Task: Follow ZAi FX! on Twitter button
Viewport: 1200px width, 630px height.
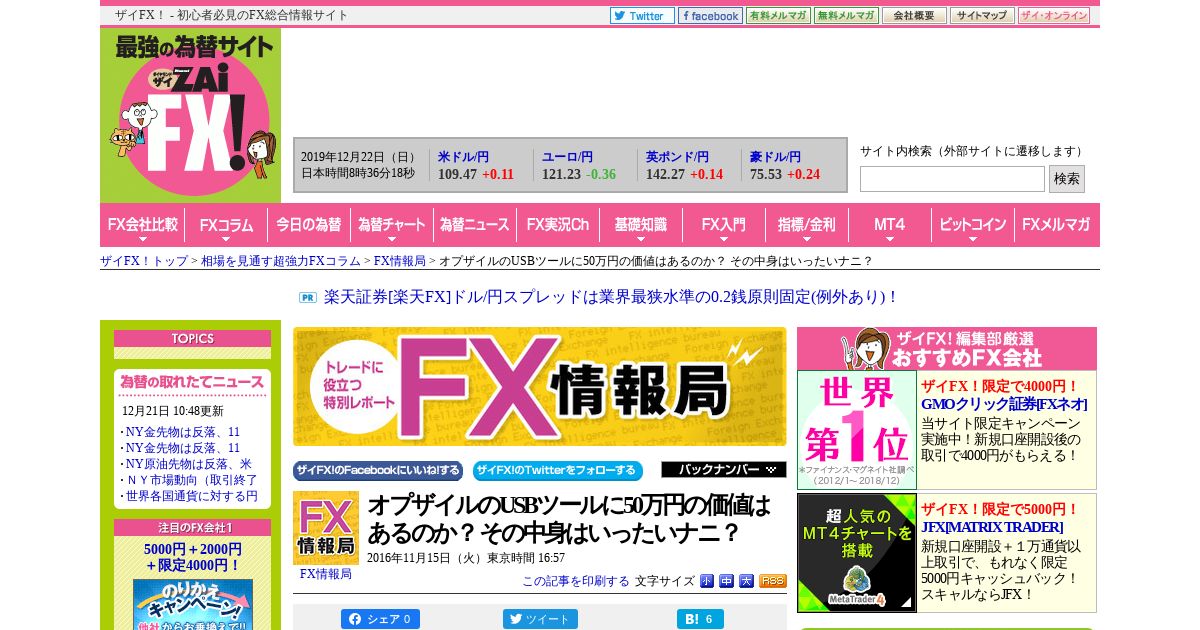Action: pyautogui.click(x=558, y=471)
